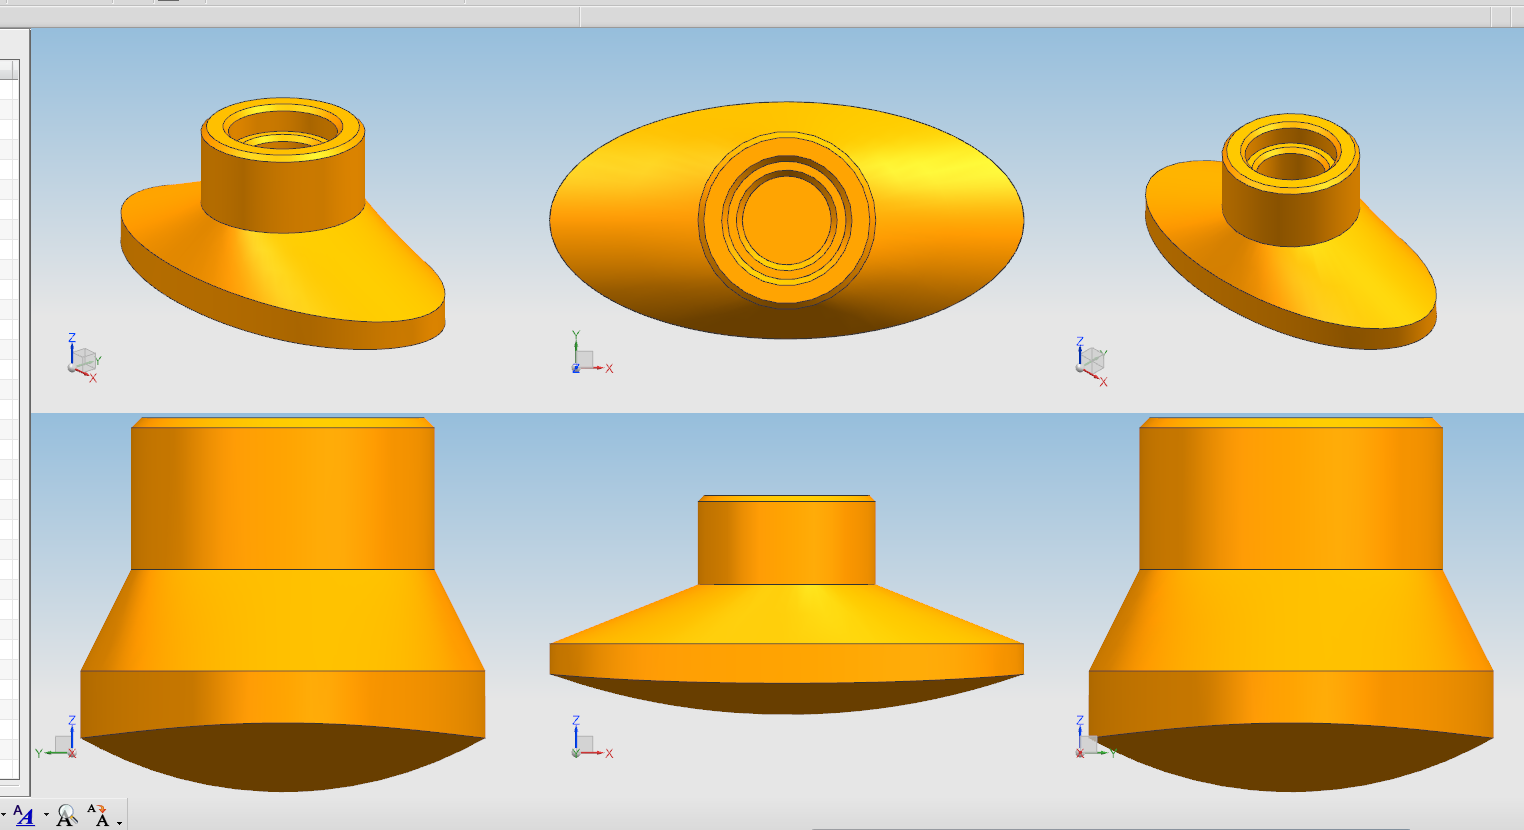Open dropdown arrow beside the text resize icon
This screenshot has width=1524, height=830.
click(x=119, y=822)
